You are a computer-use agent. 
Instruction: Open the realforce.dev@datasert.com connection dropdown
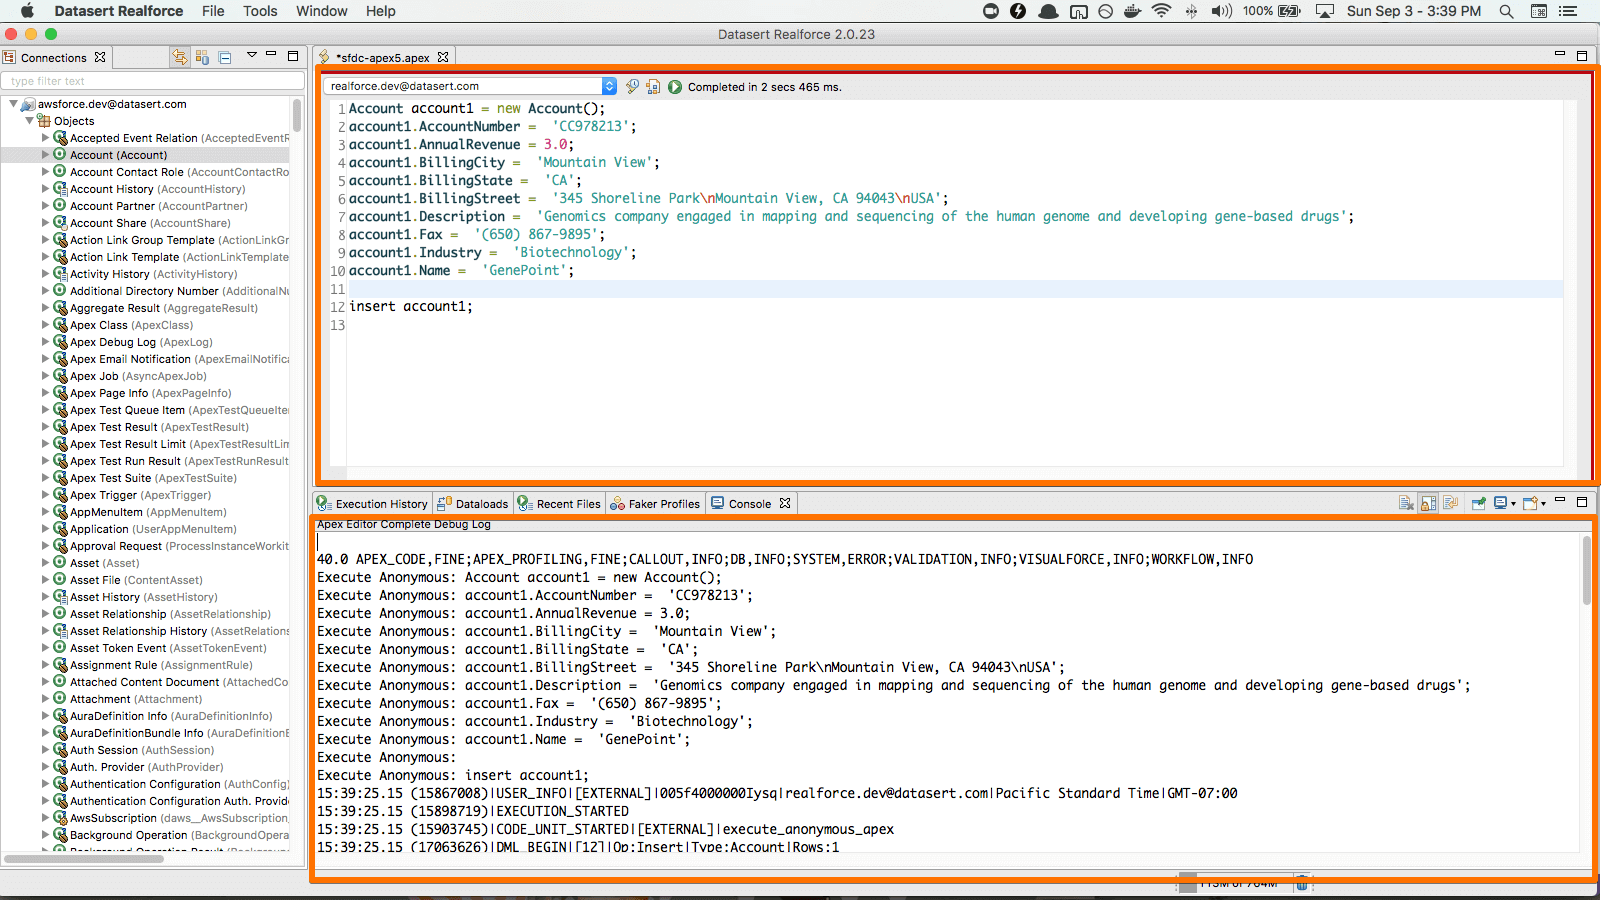tap(609, 86)
